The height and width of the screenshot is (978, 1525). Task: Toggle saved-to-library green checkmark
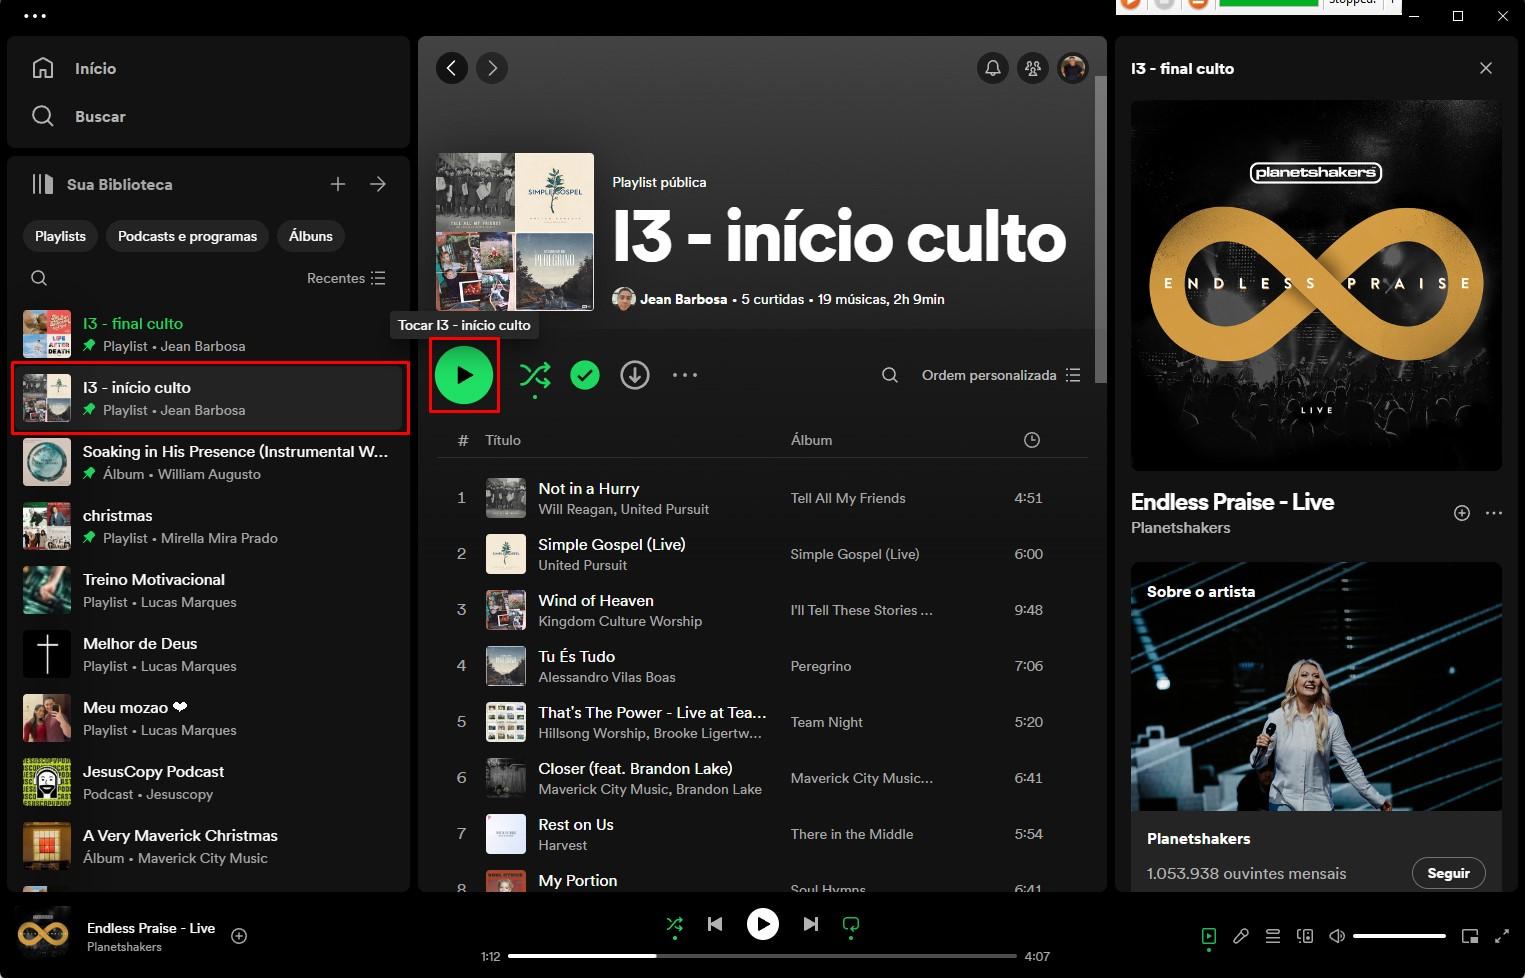click(585, 375)
